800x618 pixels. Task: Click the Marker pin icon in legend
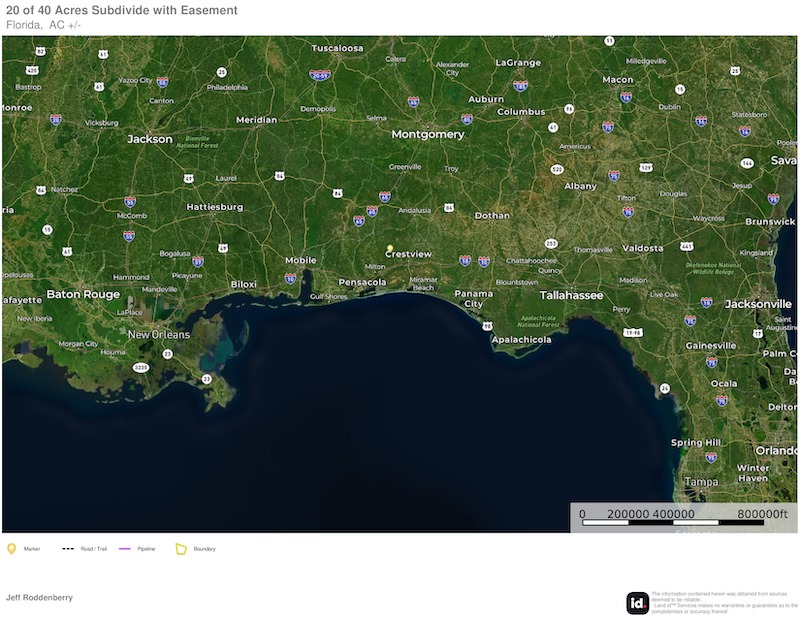pyautogui.click(x=12, y=548)
